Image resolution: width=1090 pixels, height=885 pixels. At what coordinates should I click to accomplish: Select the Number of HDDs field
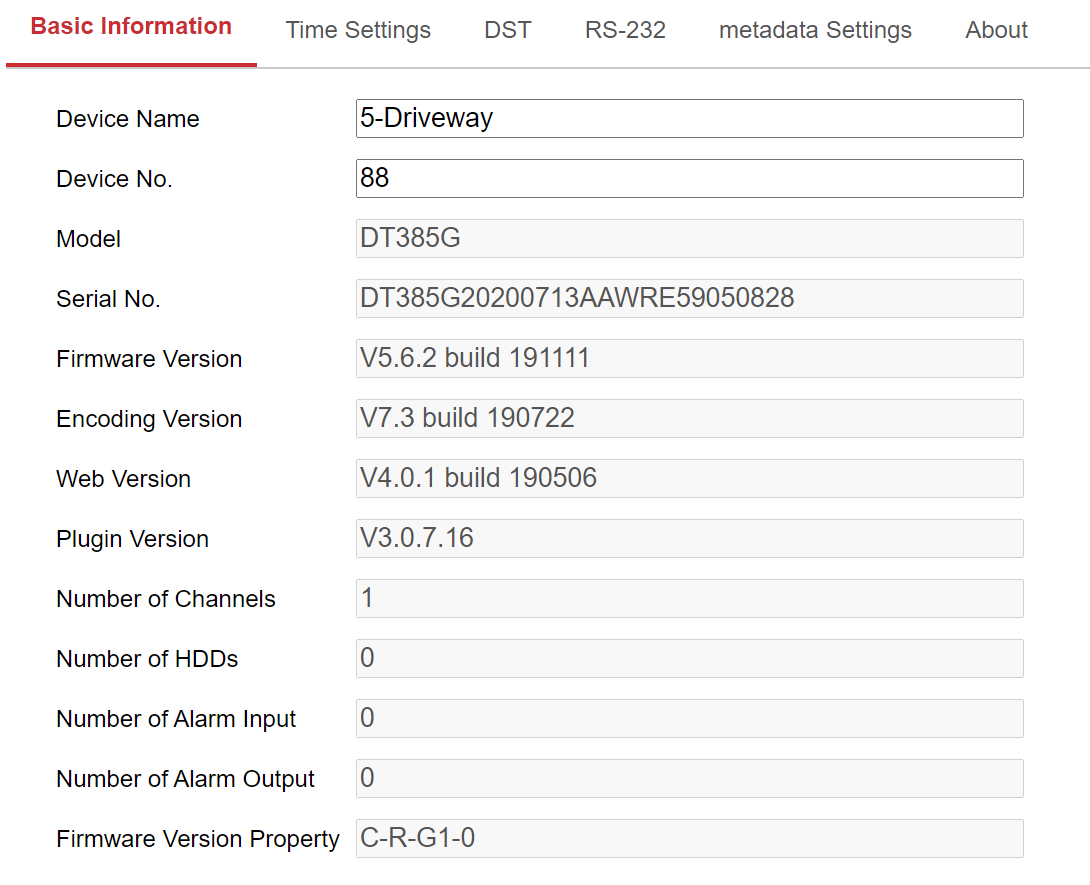point(689,658)
